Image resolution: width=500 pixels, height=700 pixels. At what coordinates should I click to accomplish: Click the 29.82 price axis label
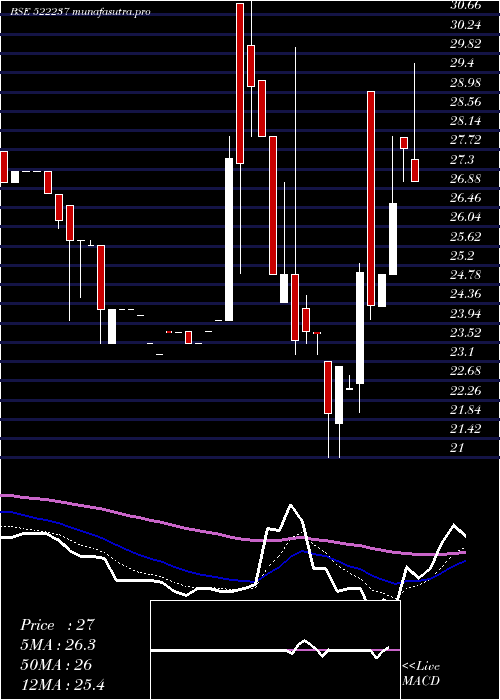click(466, 44)
